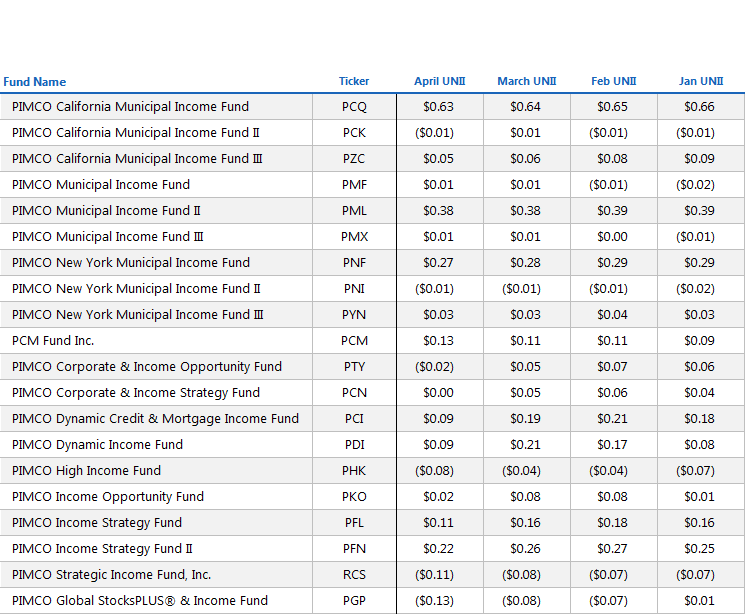Image resolution: width=746 pixels, height=615 pixels.
Task: Click the PNF ticker cell
Action: click(354, 263)
